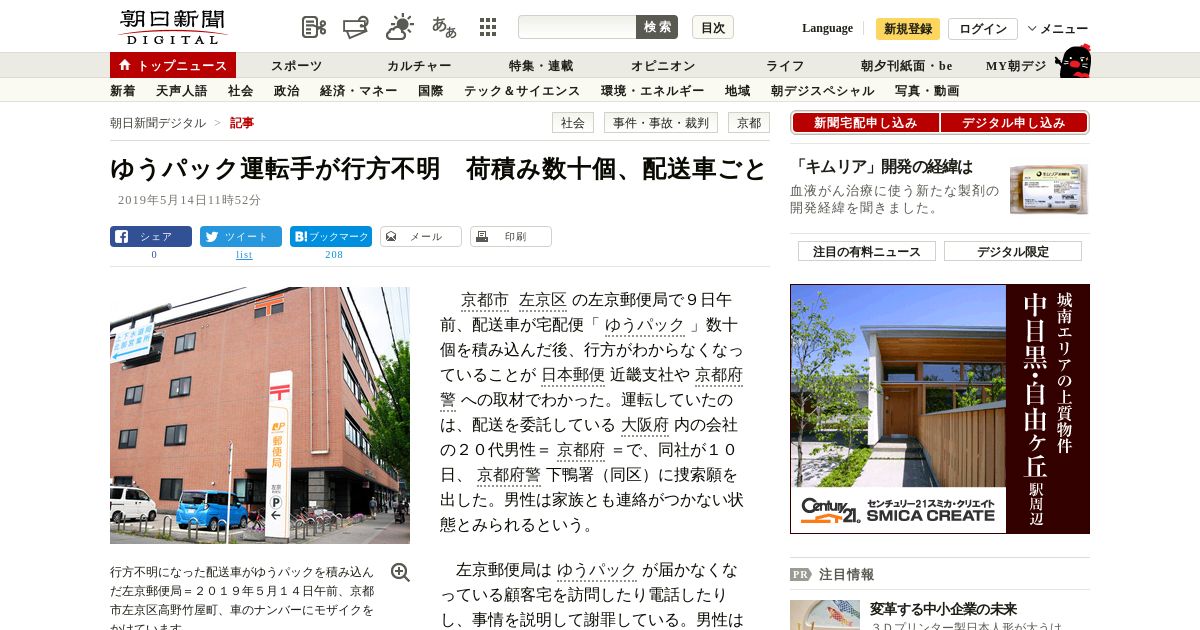Viewport: 1200px width, 630px height.
Task: Click the ログイン button
Action: (983, 29)
